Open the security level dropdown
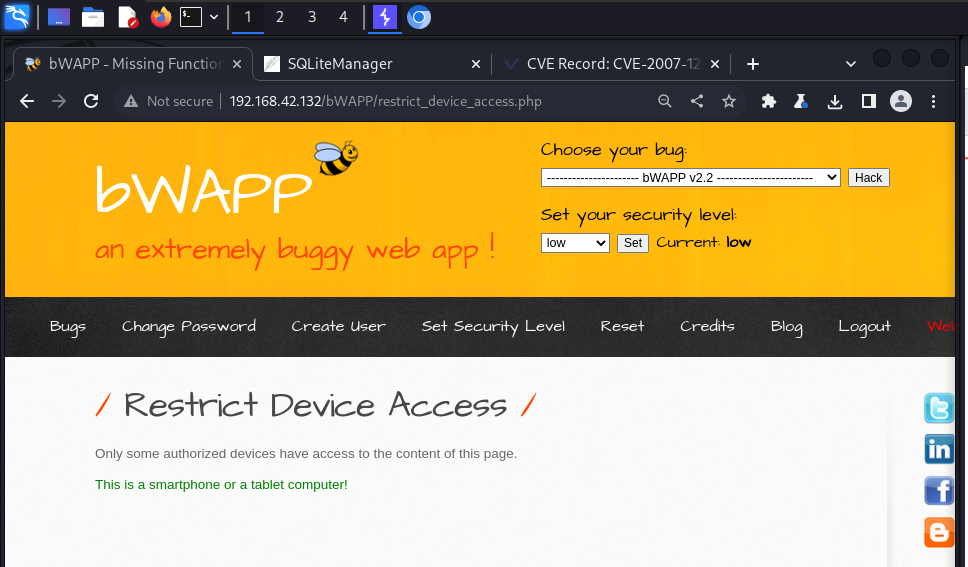The width and height of the screenshot is (968, 567). [575, 243]
